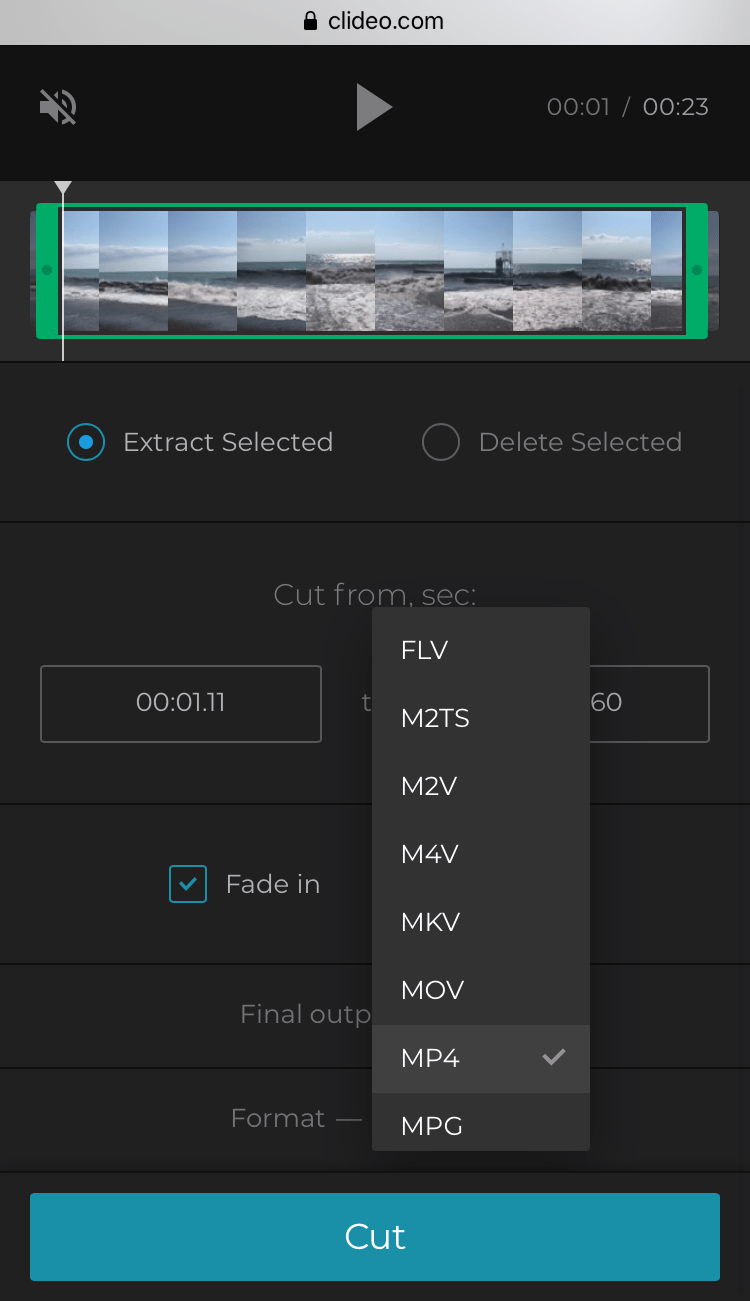Choose the Delete Selected option
This screenshot has height=1301, width=750.
[441, 442]
